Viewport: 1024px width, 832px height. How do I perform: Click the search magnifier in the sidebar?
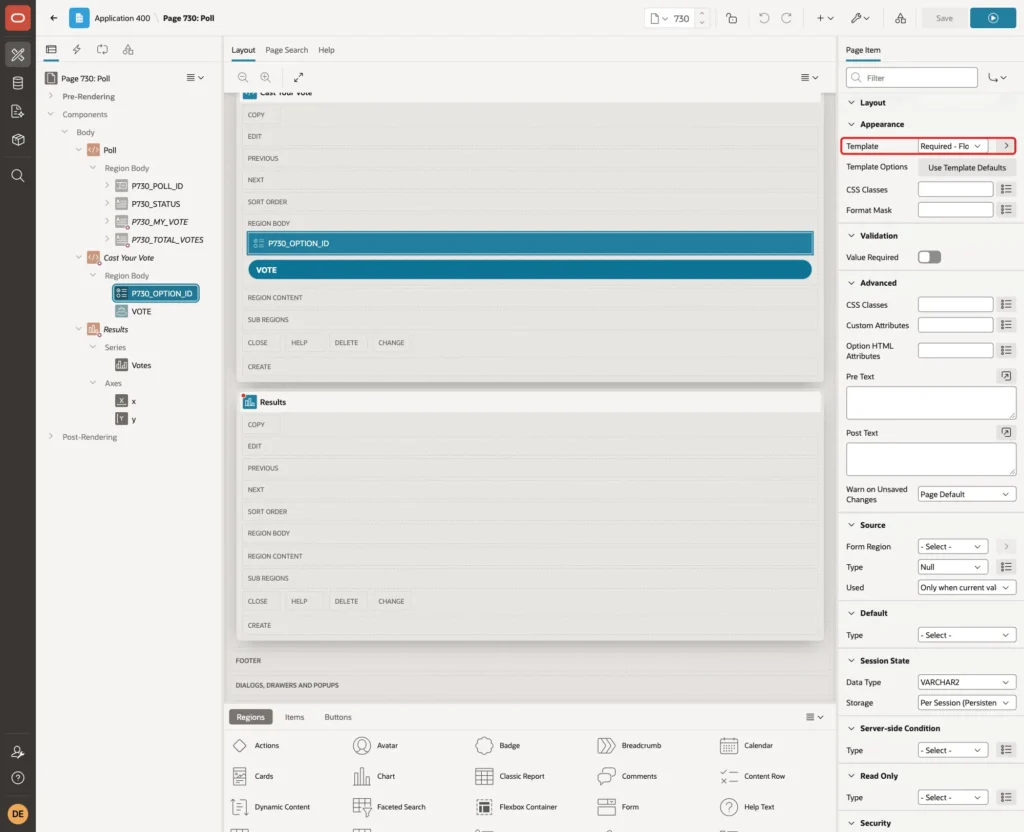point(18,176)
